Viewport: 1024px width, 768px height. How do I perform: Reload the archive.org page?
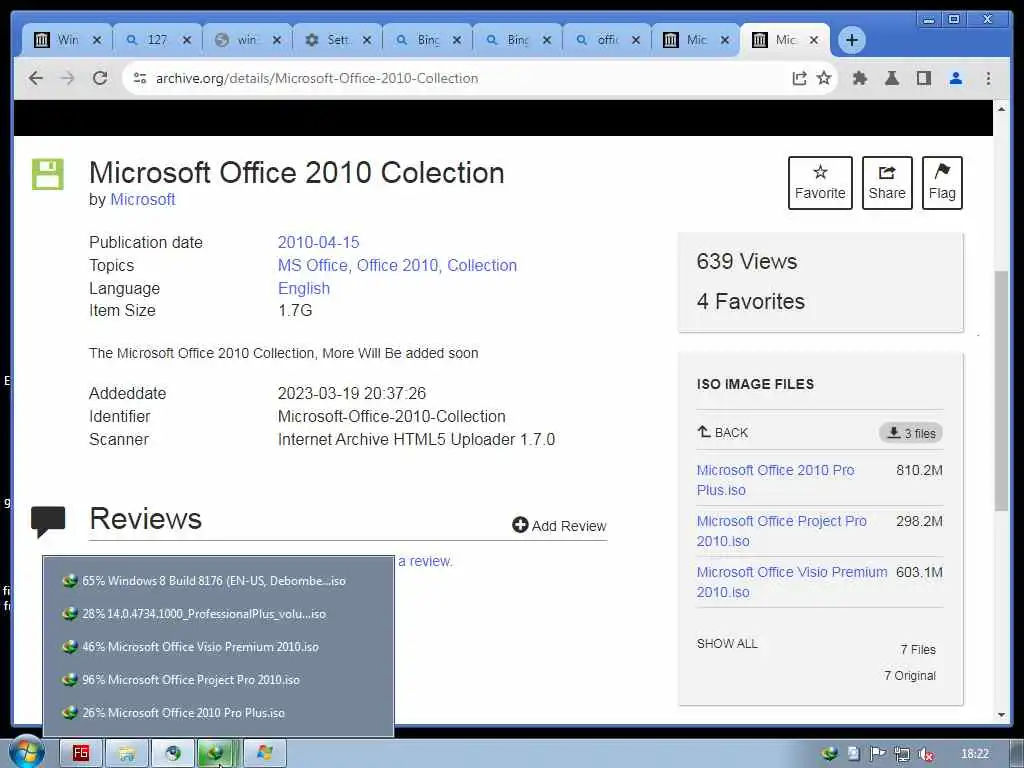coord(100,78)
